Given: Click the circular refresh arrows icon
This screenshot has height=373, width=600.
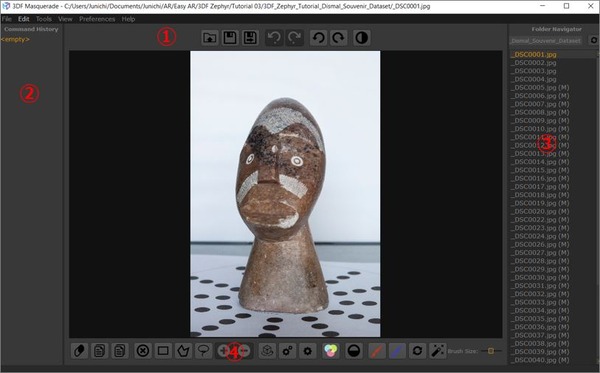Looking at the screenshot, I should coord(417,350).
